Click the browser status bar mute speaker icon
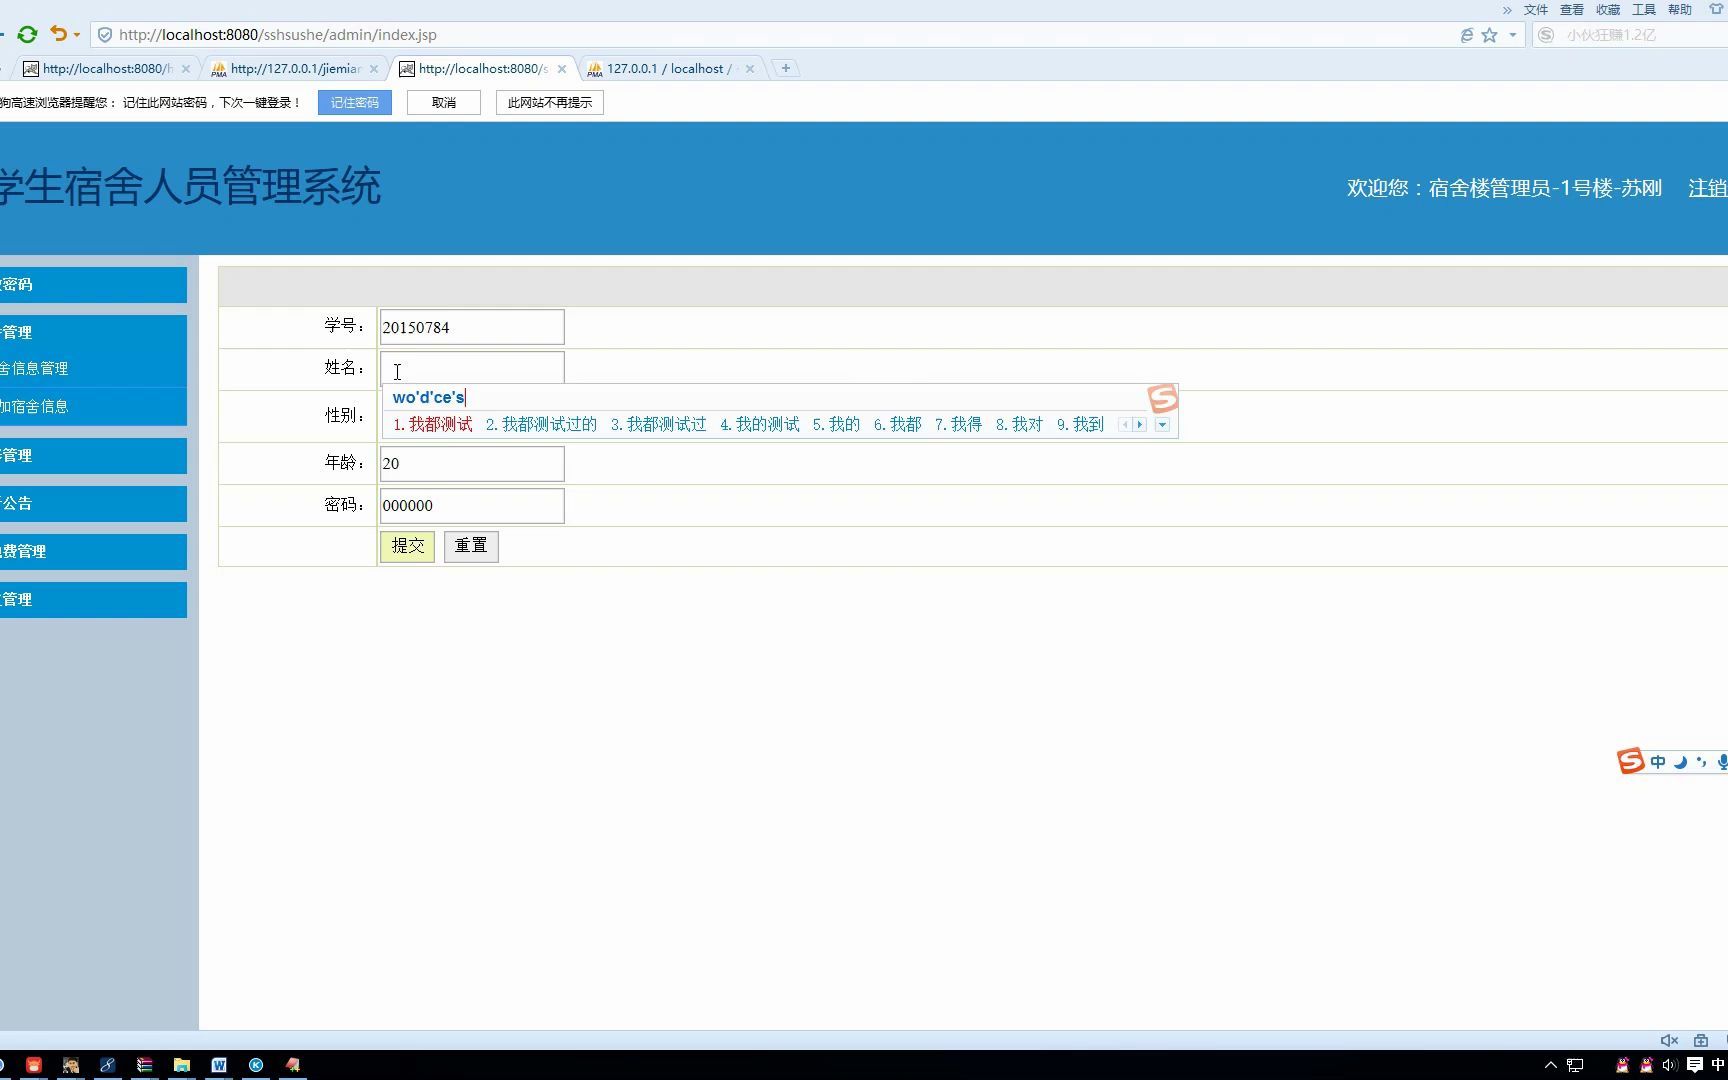 pos(1669,1040)
